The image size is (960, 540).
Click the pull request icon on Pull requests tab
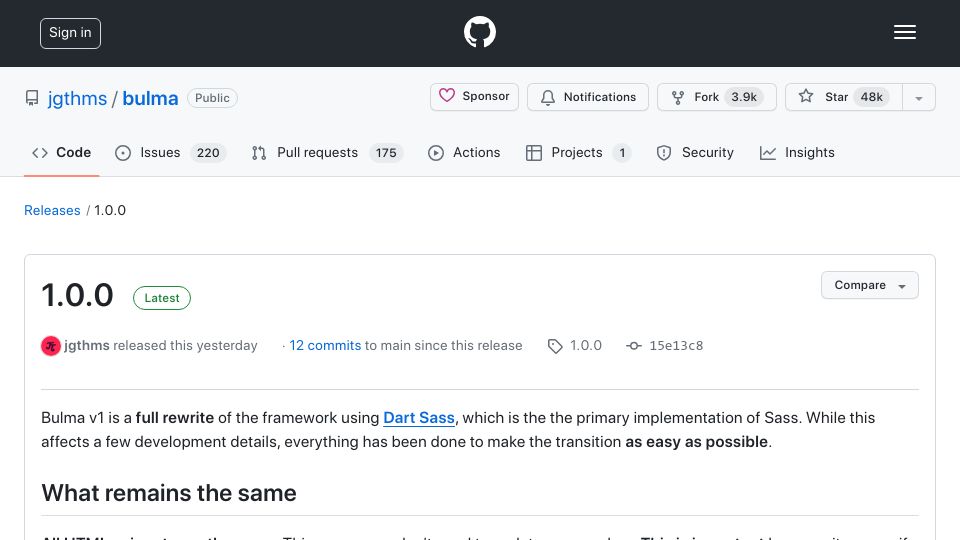[259, 153]
